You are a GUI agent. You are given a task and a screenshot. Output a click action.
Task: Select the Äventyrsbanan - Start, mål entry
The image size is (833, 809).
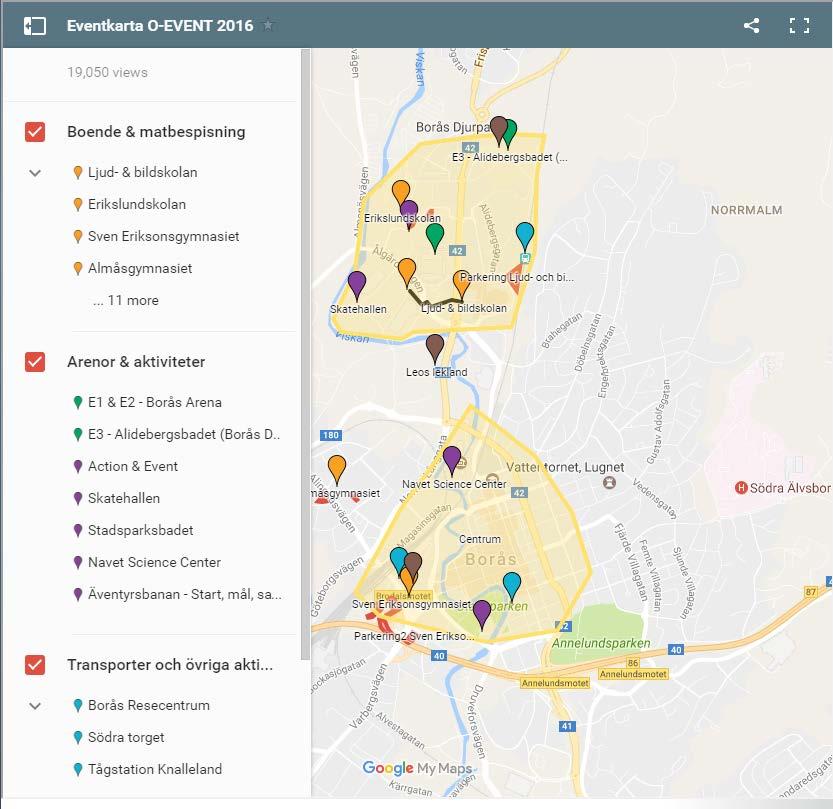pos(185,594)
